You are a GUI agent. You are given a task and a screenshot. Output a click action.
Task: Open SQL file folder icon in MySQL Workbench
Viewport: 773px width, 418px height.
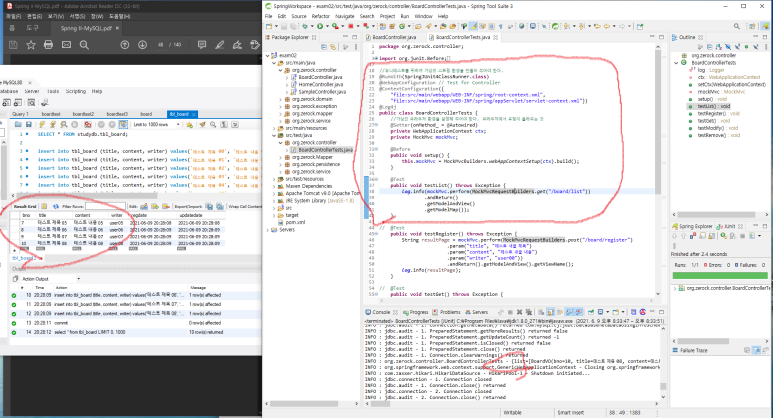tap(18, 124)
